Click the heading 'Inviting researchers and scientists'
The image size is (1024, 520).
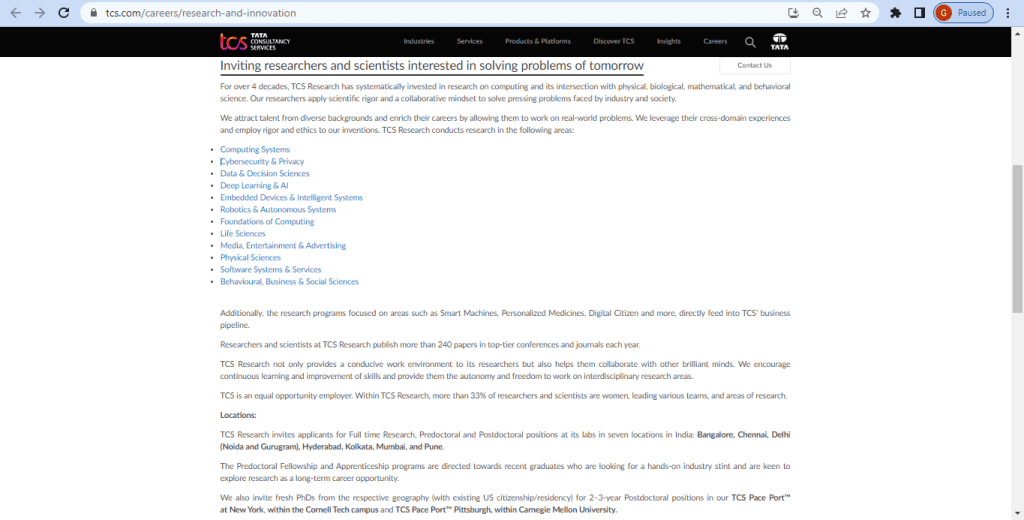point(432,65)
